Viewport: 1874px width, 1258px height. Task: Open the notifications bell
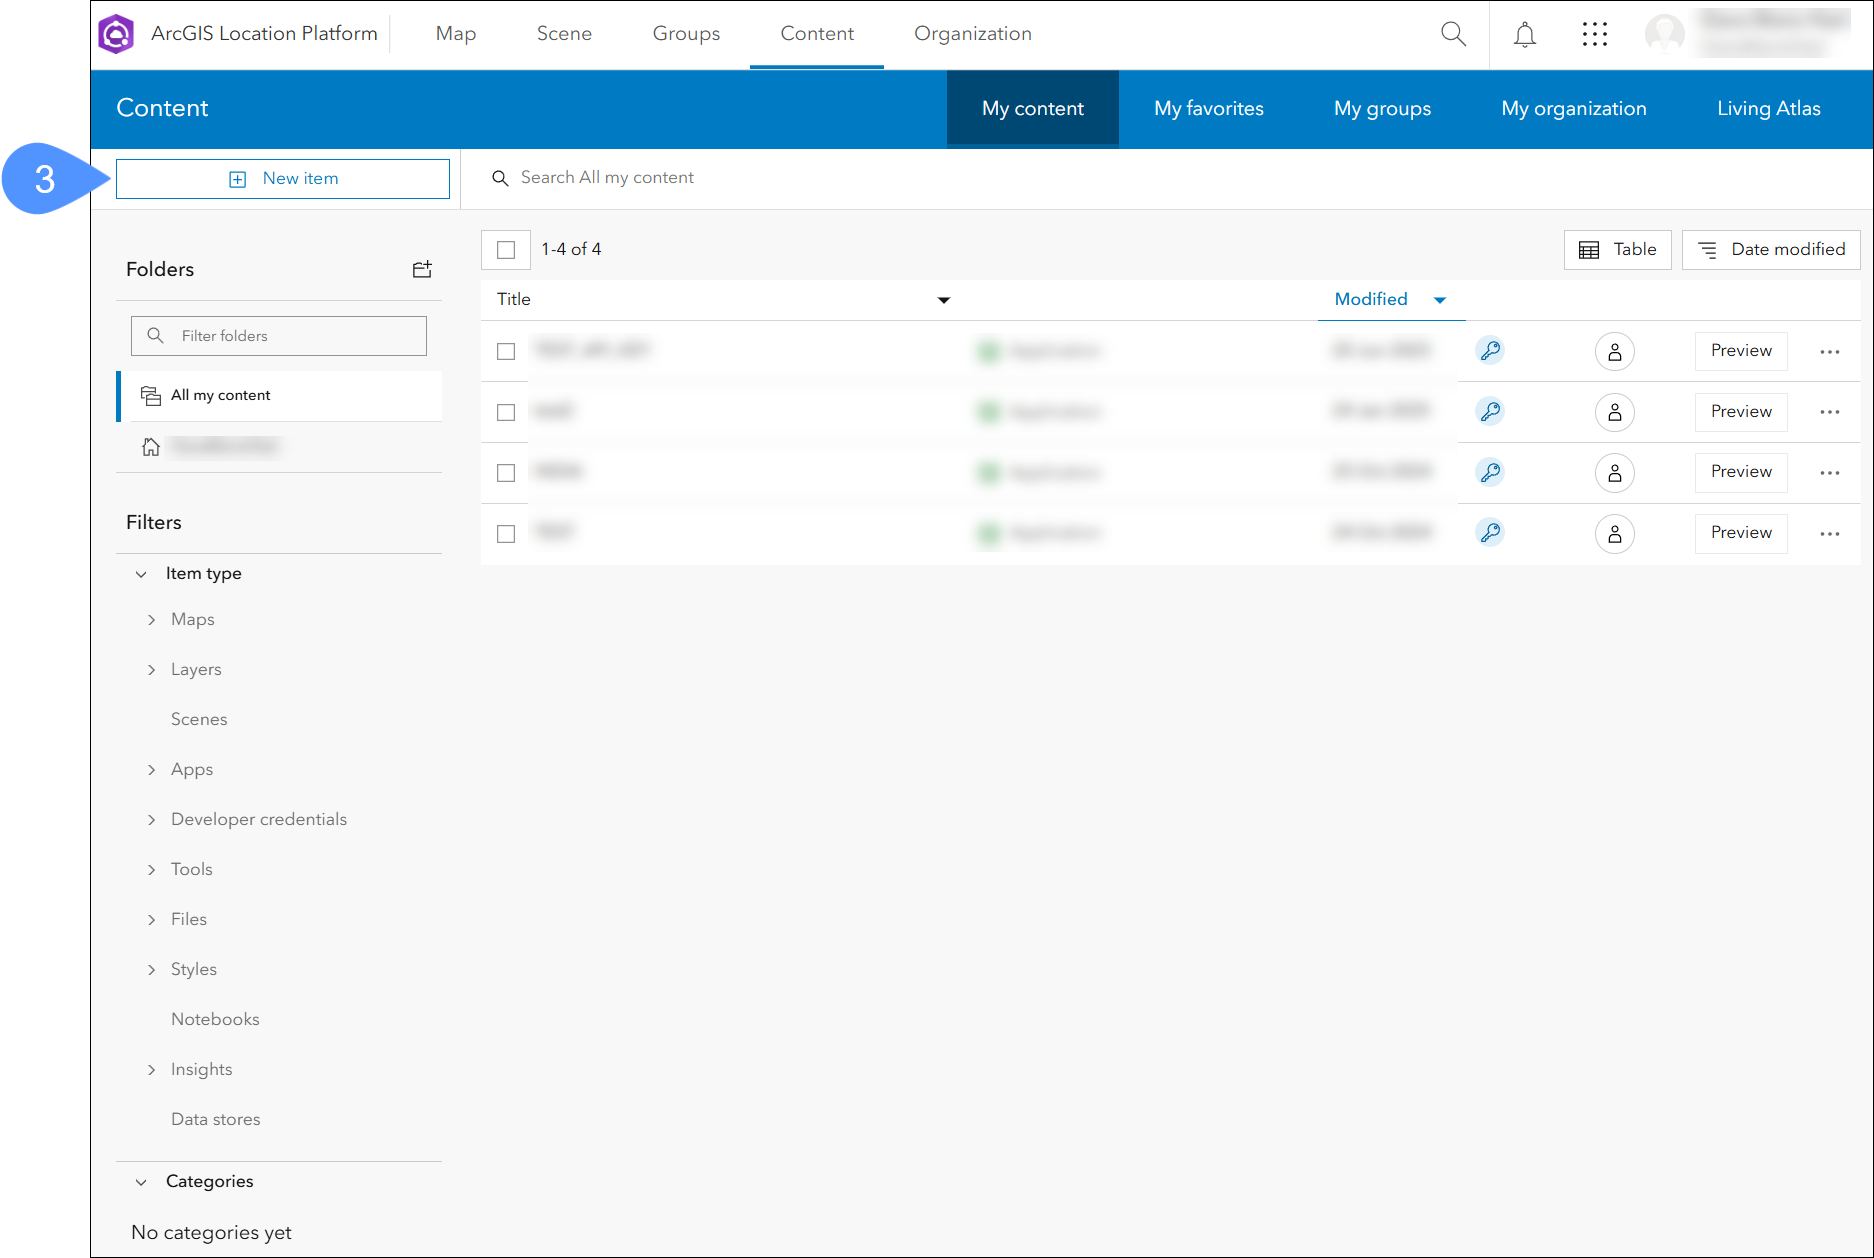[1524, 35]
